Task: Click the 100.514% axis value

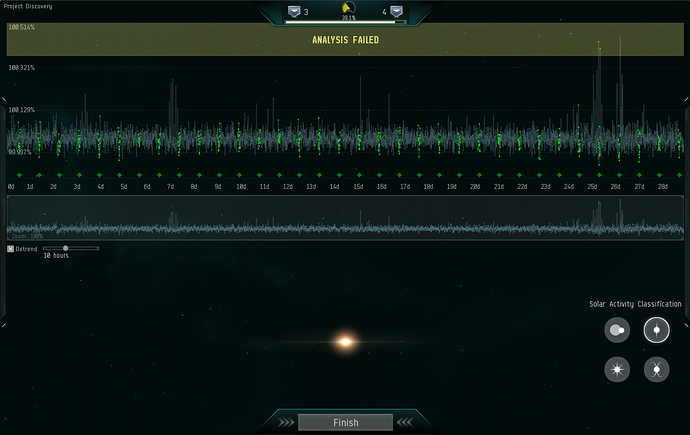Action: [22, 27]
